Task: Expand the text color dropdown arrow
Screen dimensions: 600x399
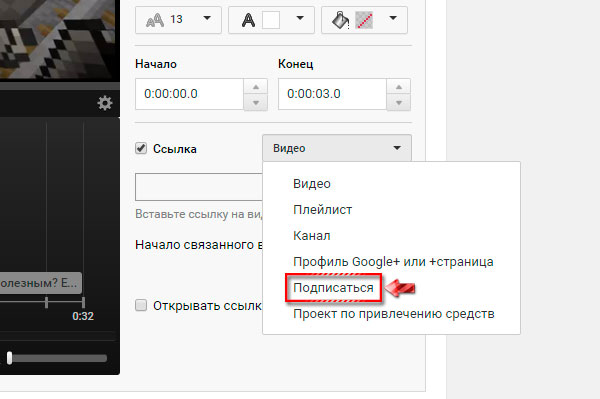Action: [x=300, y=18]
